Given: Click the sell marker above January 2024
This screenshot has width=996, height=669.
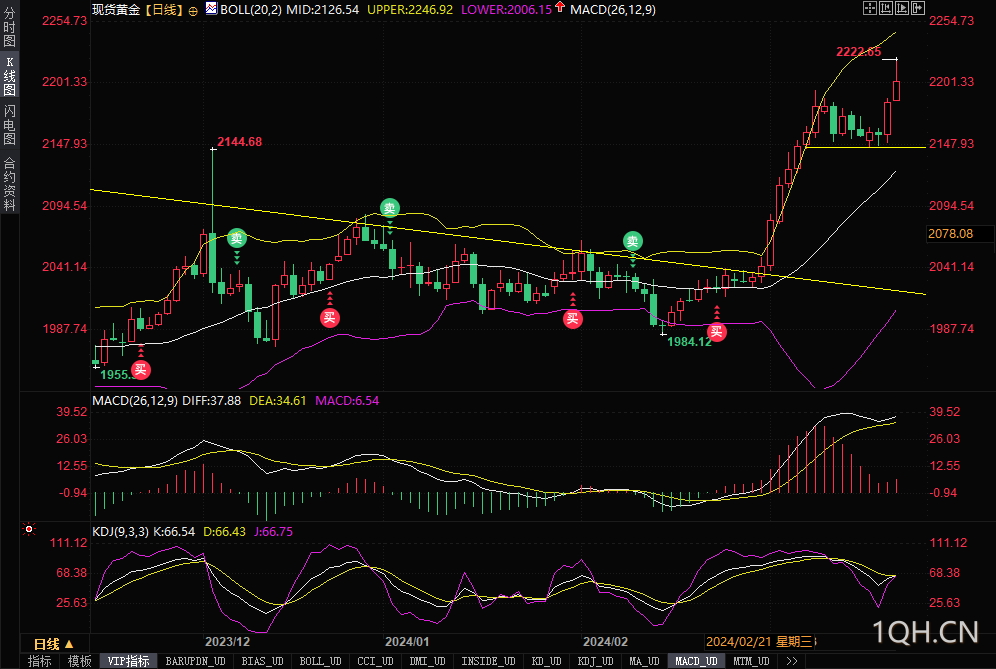Looking at the screenshot, I should (389, 207).
